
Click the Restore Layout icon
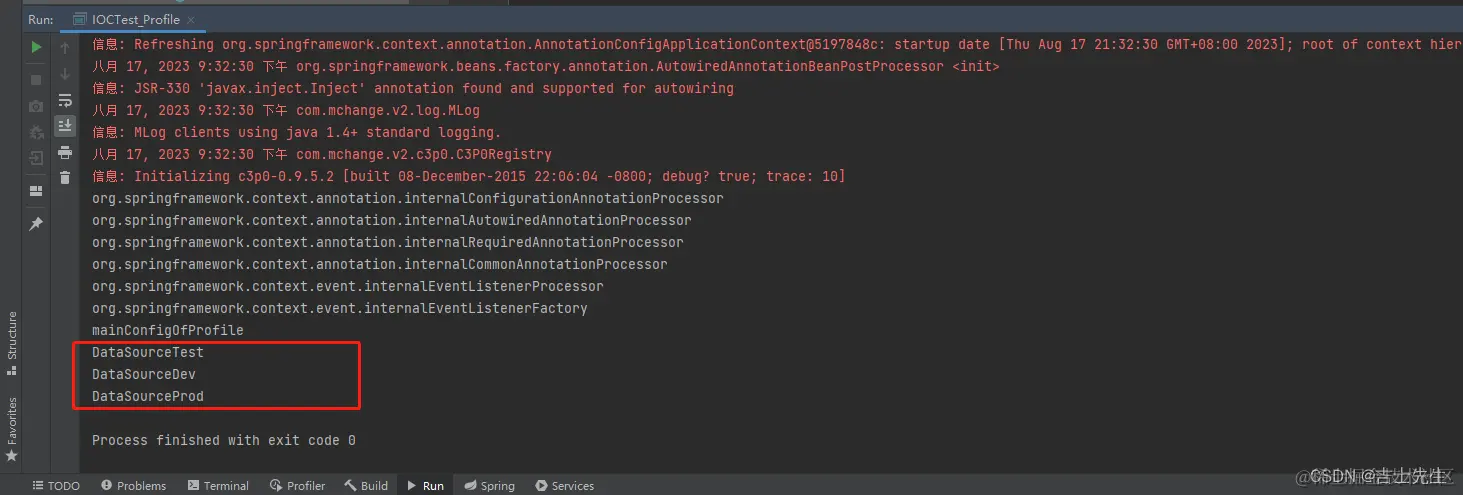coord(36,190)
